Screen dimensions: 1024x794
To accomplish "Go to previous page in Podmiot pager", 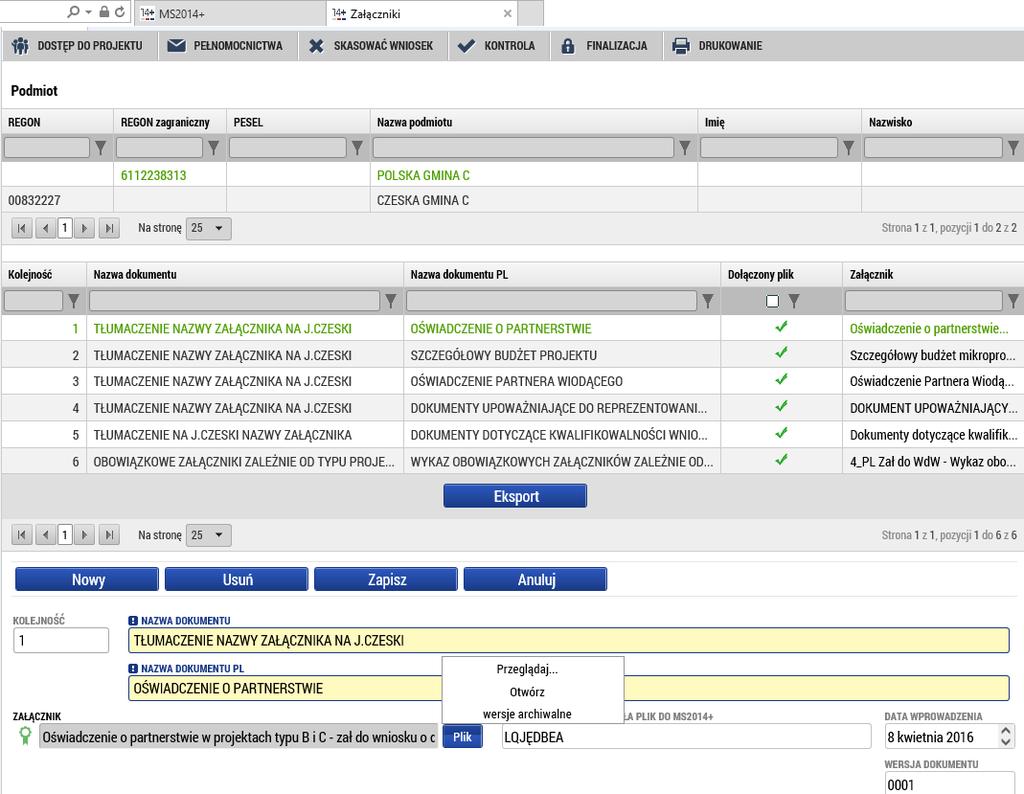I will pos(45,228).
